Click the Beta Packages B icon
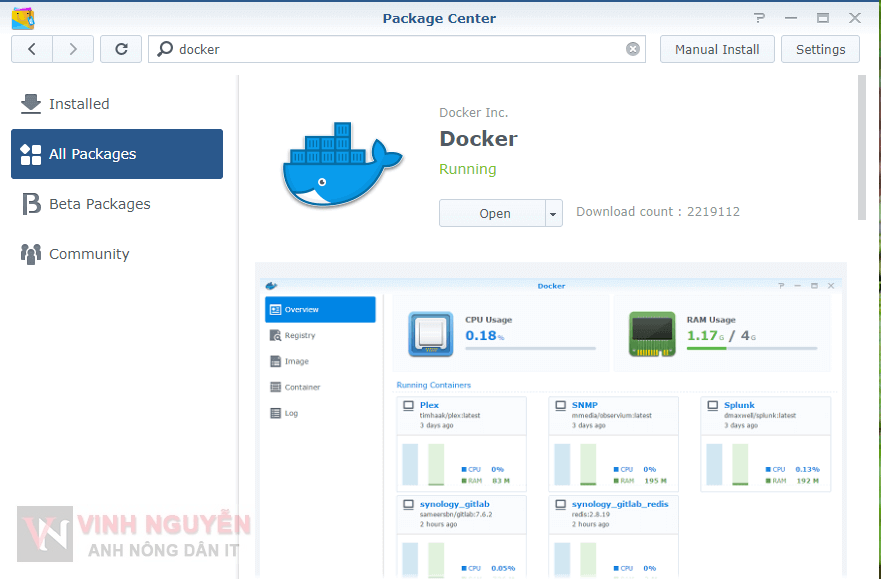This screenshot has height=579, width=881. [31, 204]
